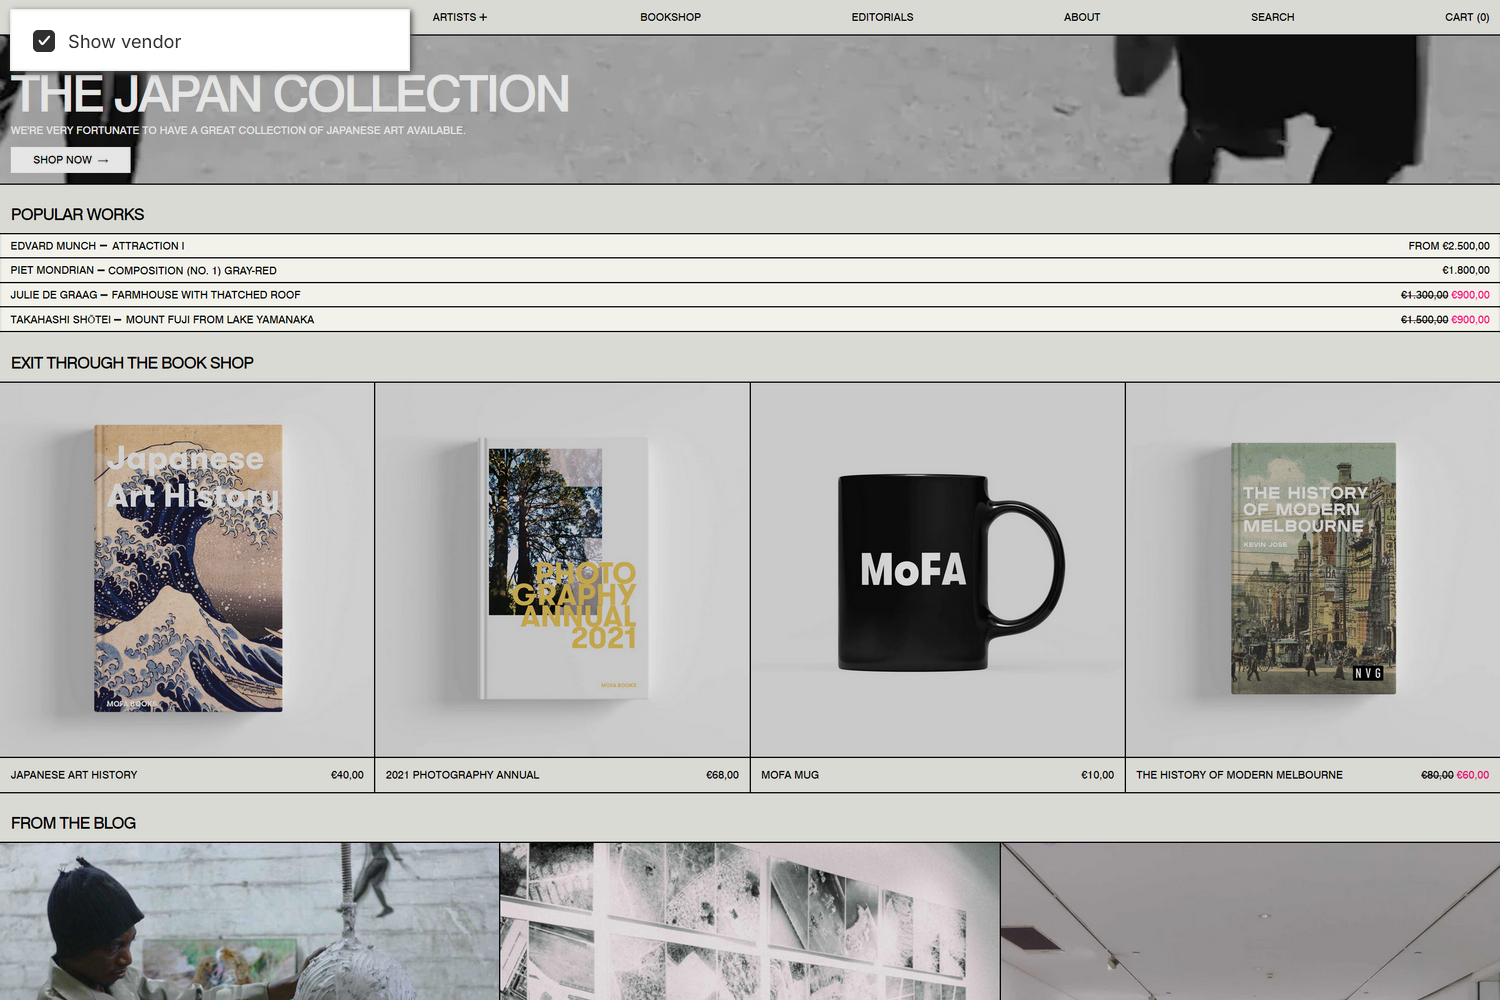Click the SHOP NOW button
The height and width of the screenshot is (1000, 1500).
(69, 159)
